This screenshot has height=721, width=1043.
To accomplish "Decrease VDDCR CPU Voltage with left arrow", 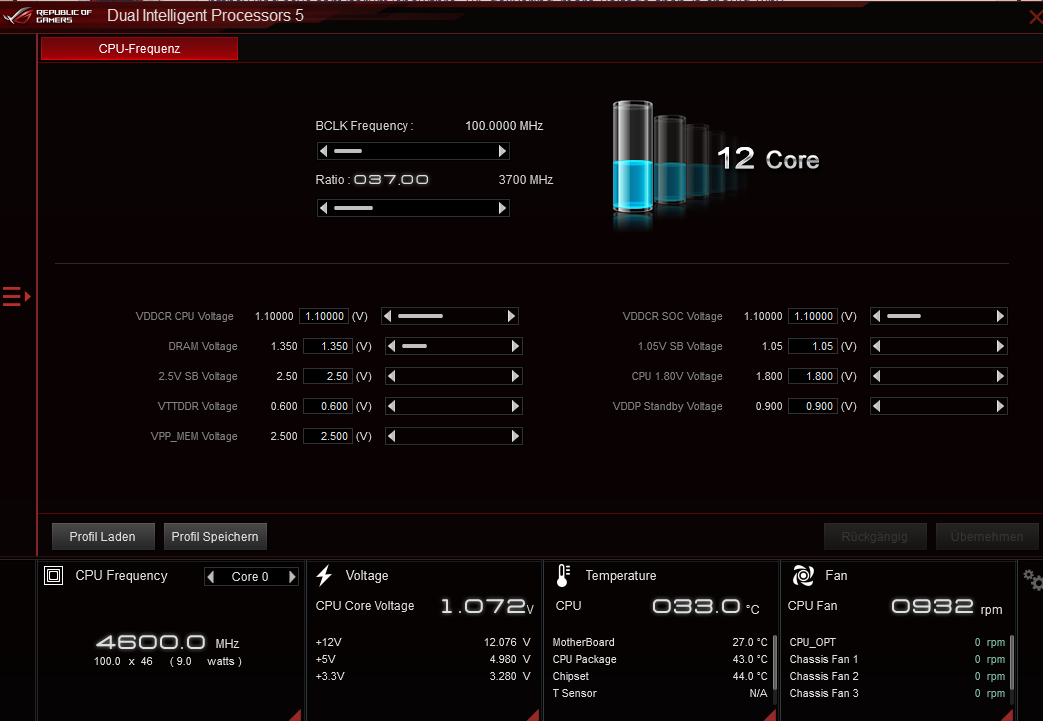I will [387, 316].
